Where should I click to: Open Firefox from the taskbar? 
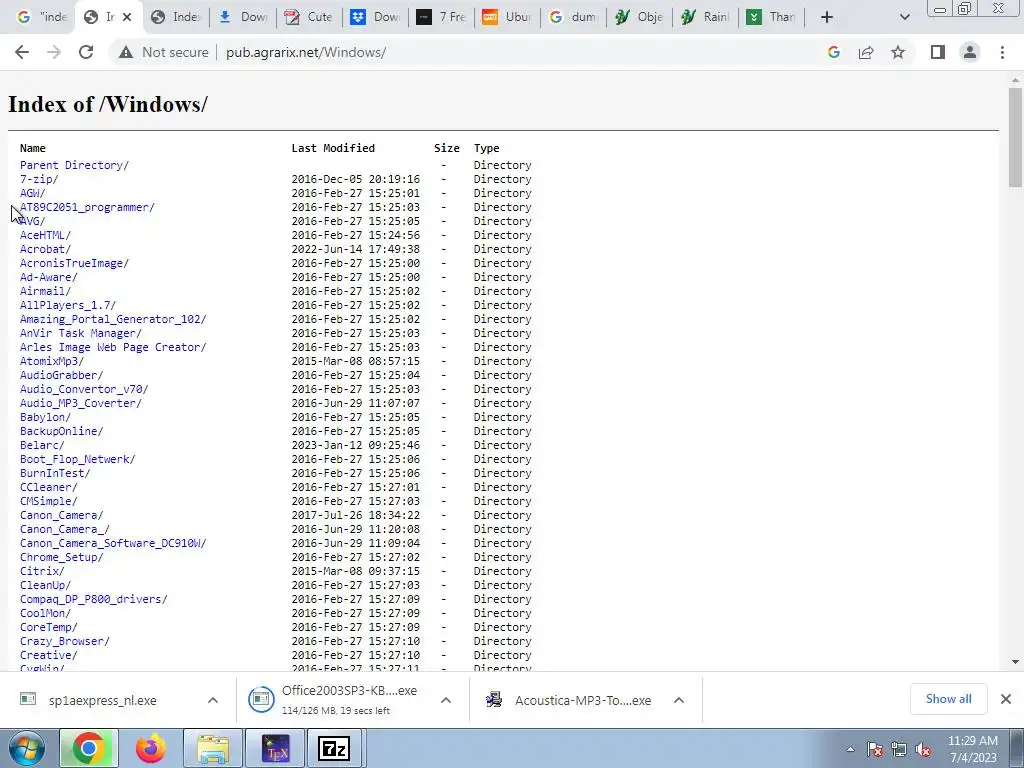[x=151, y=748]
